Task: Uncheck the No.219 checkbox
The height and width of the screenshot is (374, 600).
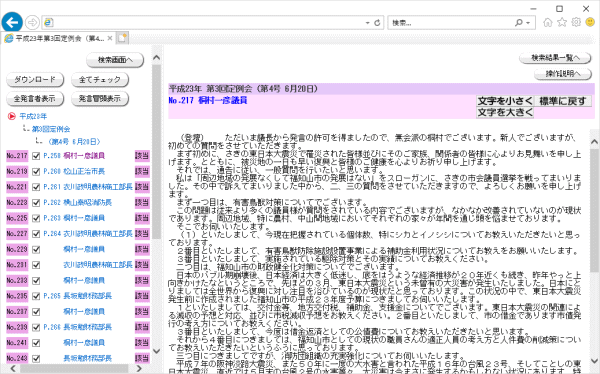Action: coord(36,171)
